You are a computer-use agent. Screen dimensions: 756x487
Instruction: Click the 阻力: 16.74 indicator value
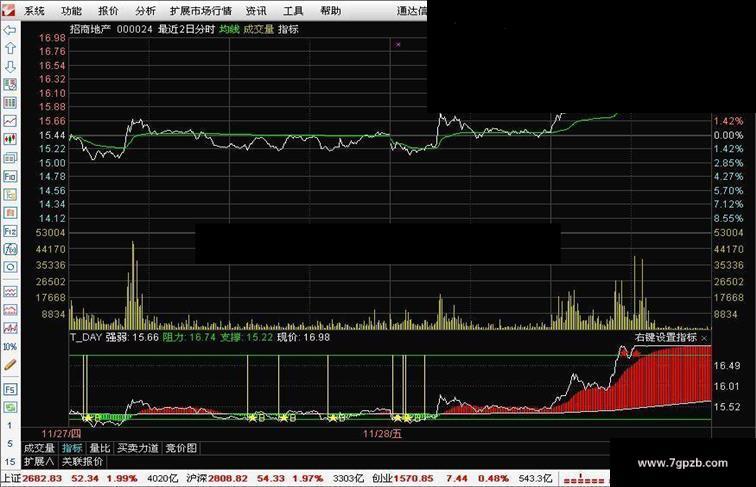coord(189,337)
